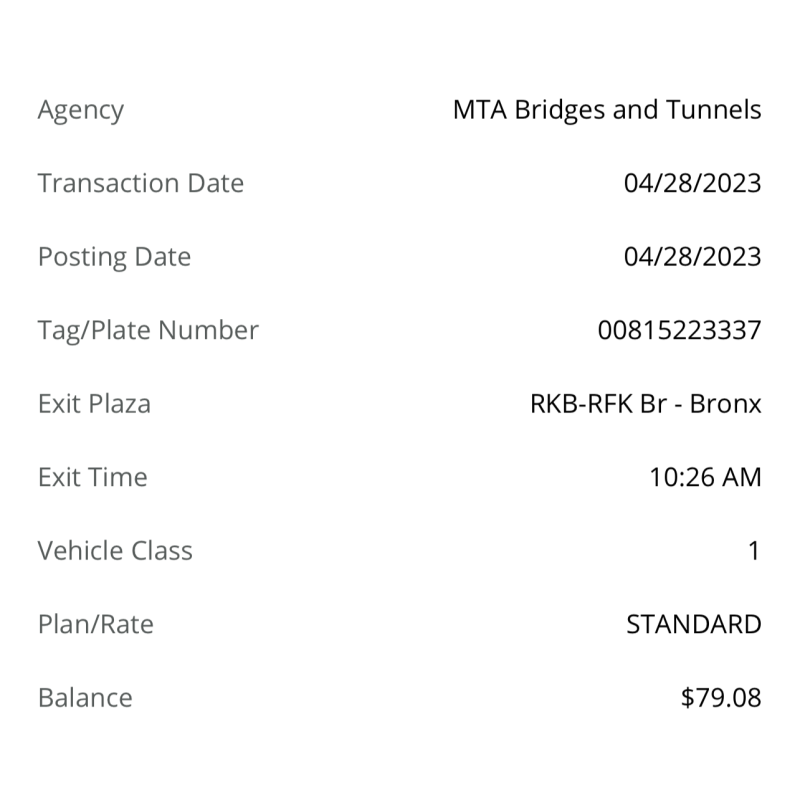Select the Transaction Date label
Viewport: 800px width, 800px height.
pyautogui.click(x=141, y=183)
